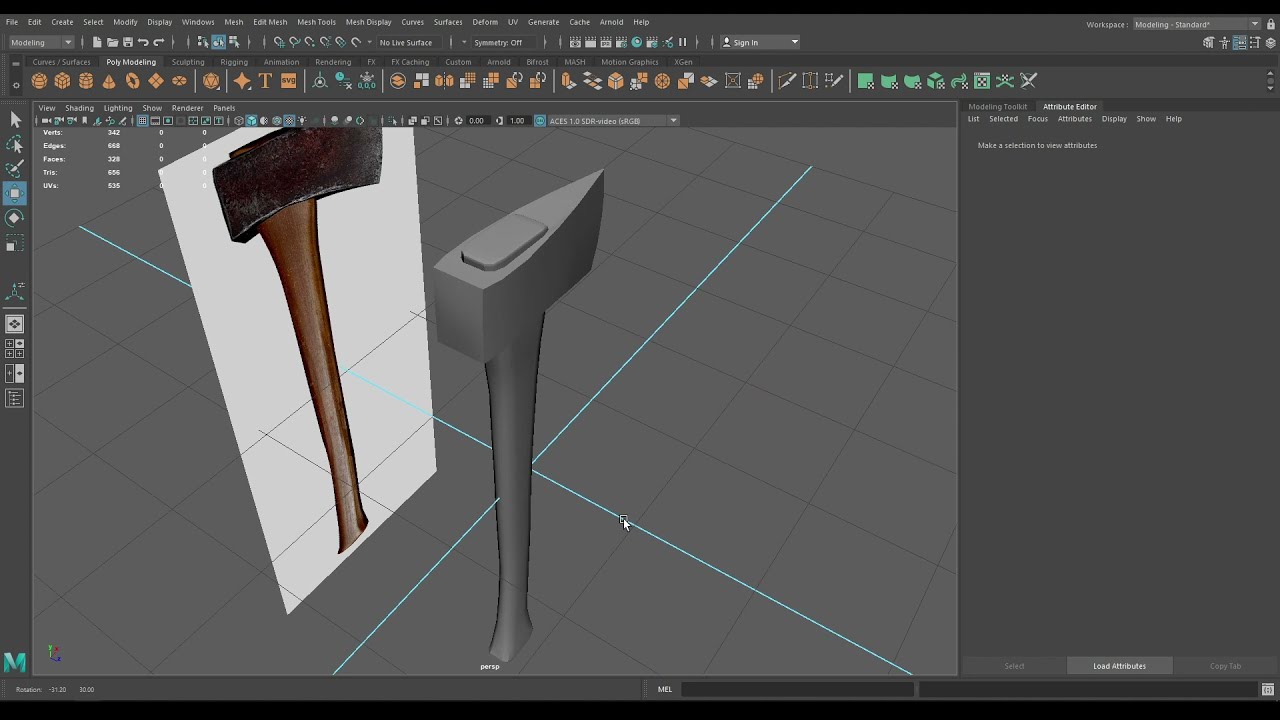Open the Focus menu in Attribute Editor
1280x720 pixels.
click(x=1038, y=119)
